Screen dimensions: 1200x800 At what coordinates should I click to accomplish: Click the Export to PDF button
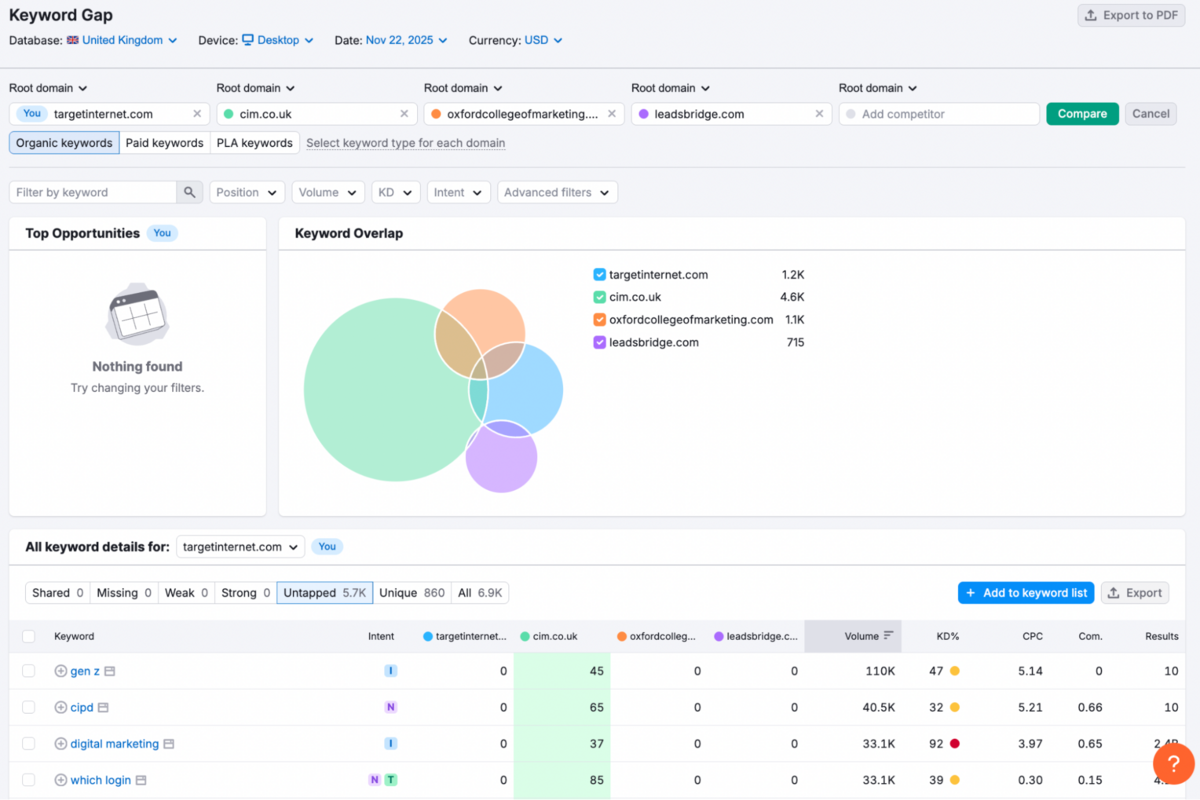click(x=1131, y=15)
